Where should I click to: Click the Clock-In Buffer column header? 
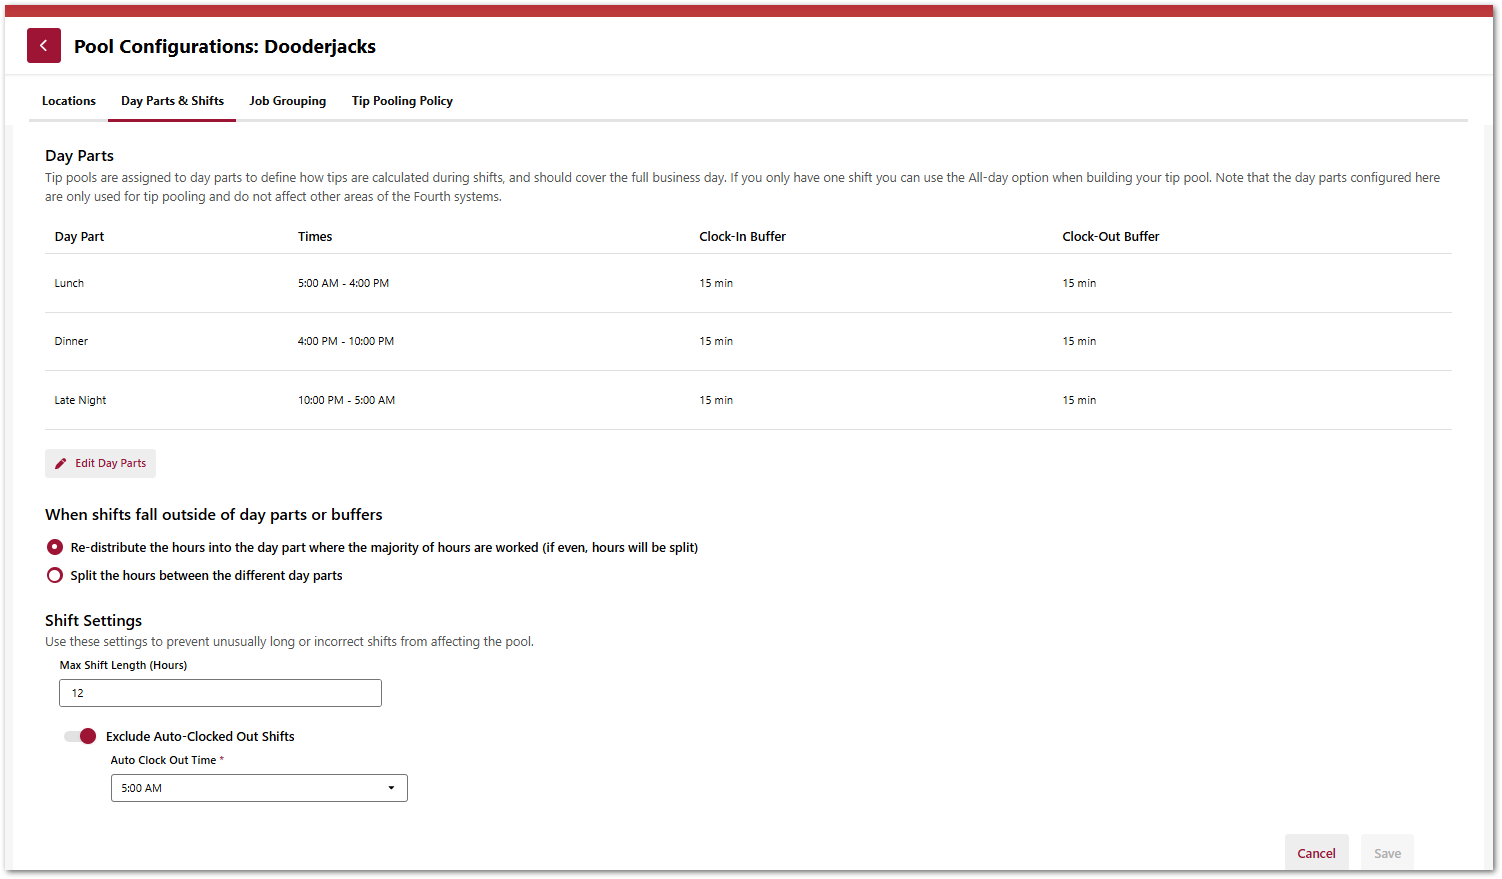click(742, 237)
